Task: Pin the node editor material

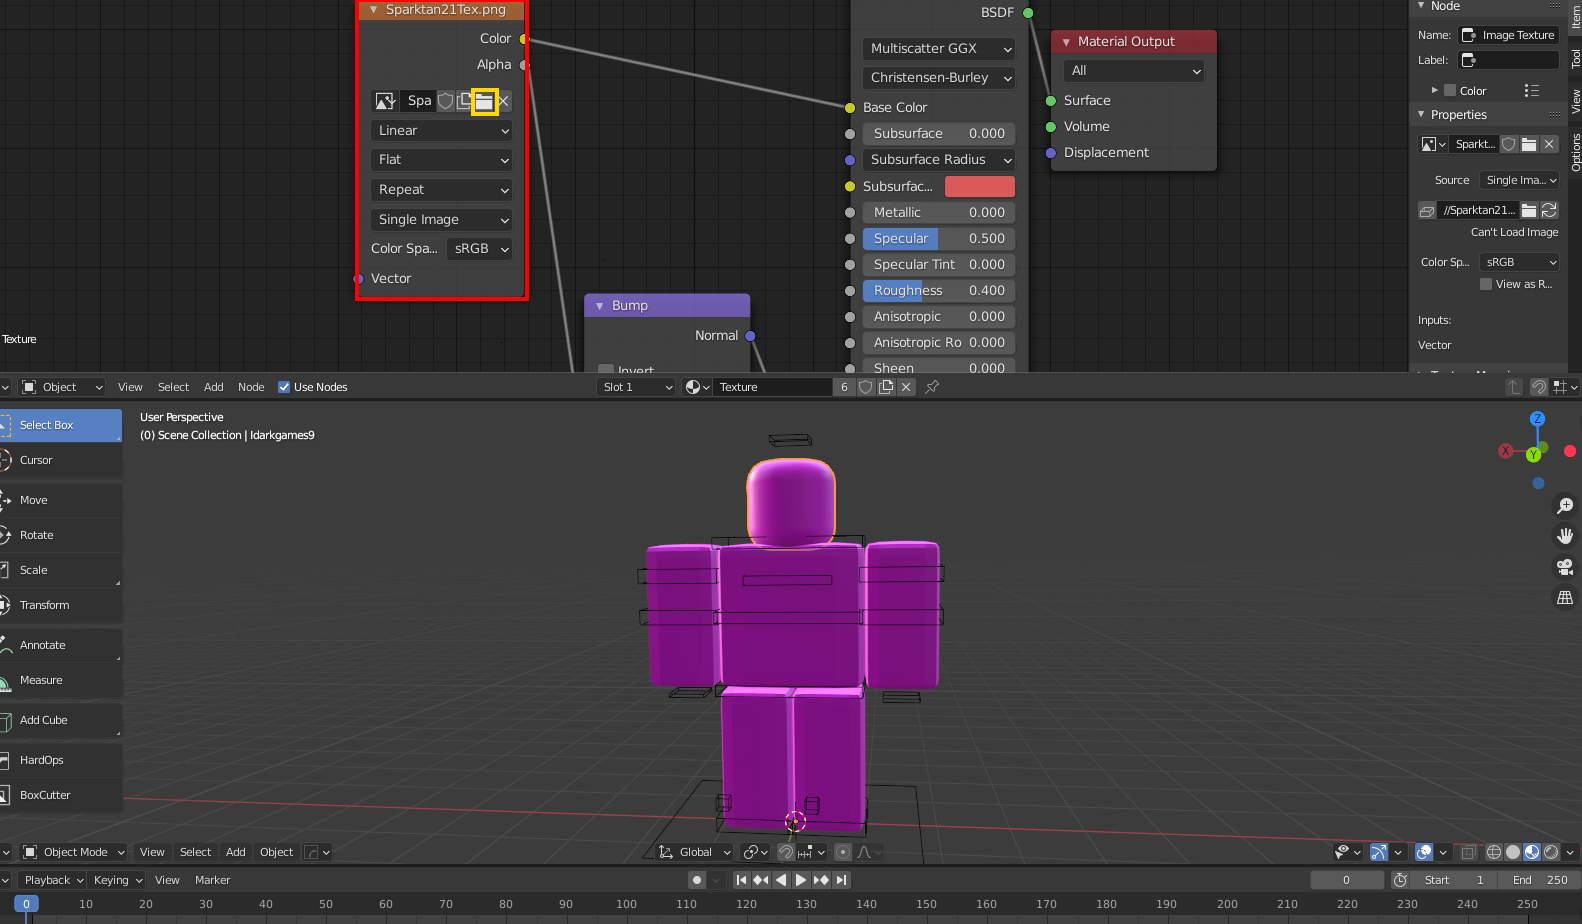Action: [x=932, y=387]
